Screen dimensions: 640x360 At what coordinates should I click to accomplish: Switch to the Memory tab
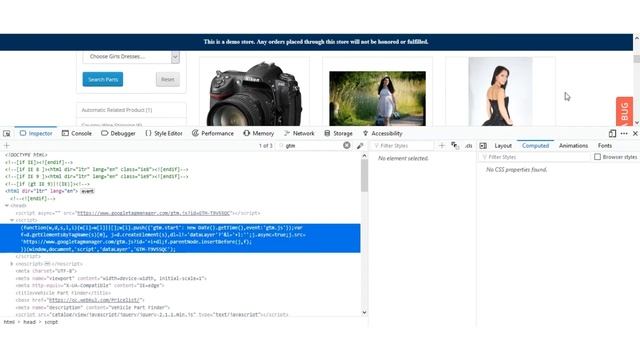(258, 133)
